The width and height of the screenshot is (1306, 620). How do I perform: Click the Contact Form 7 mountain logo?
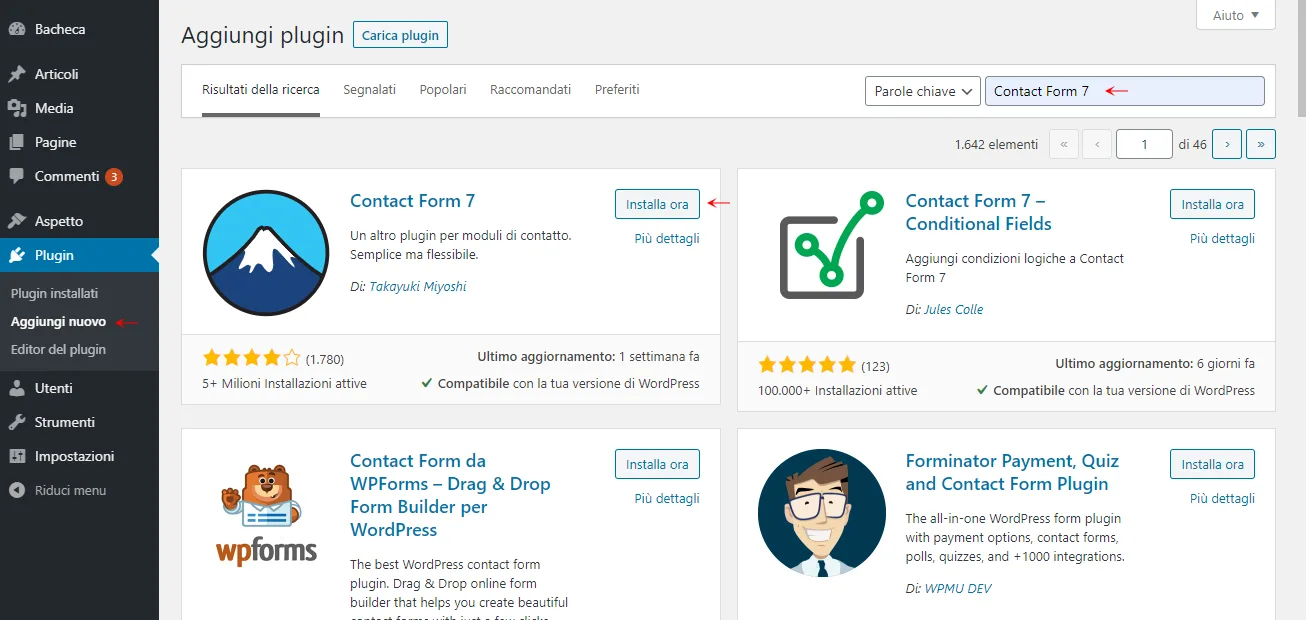coord(266,253)
